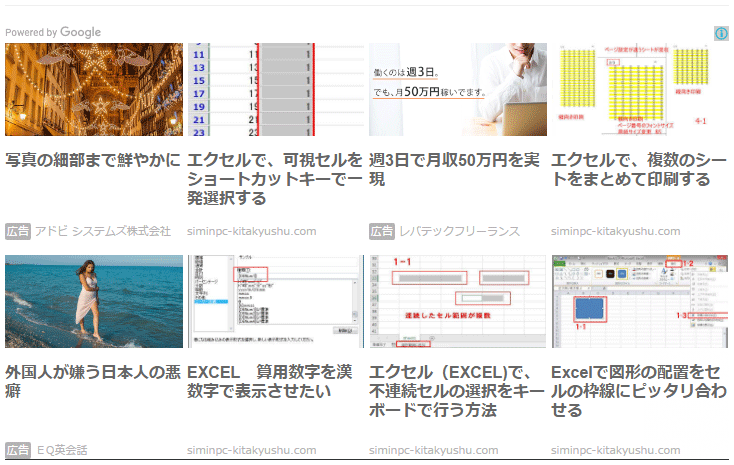This screenshot has width=734, height=465.
Task: Click siminpc-kitakyushu.com under 図形の配置 article
Action: click(616, 450)
